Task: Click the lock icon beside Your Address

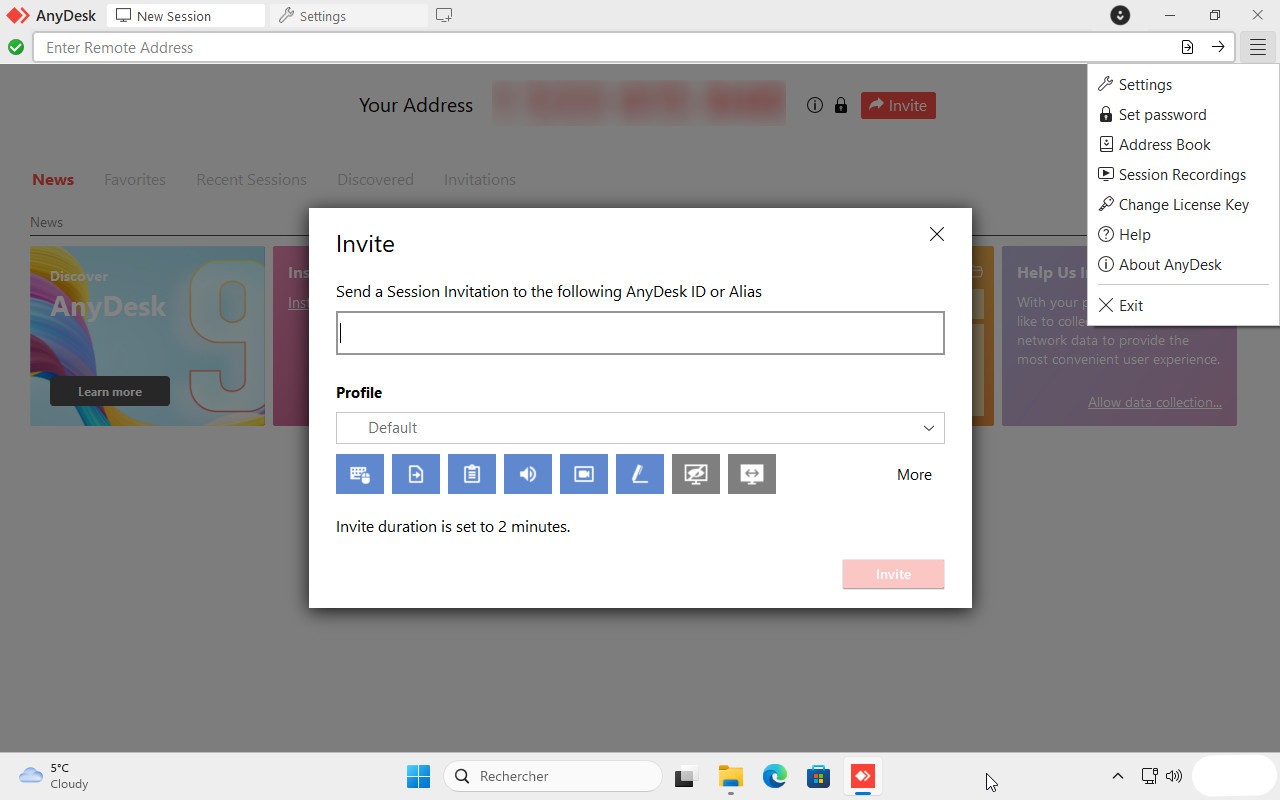Action: (x=840, y=105)
